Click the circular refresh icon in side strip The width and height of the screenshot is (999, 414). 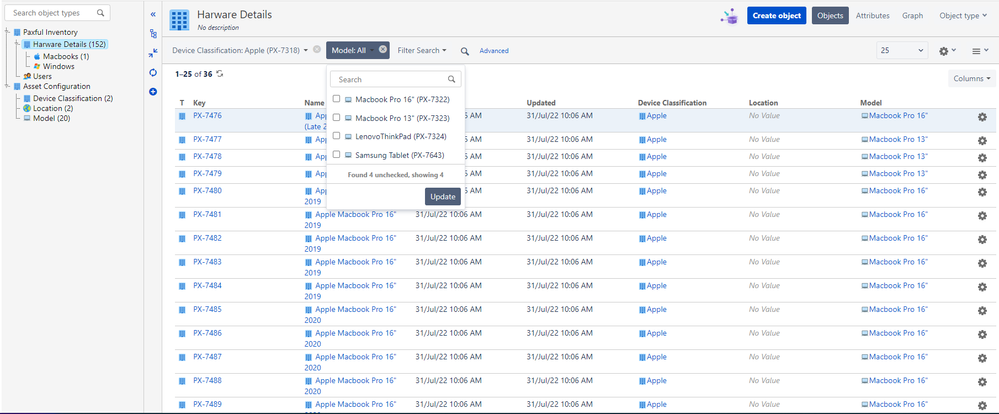[x=153, y=73]
